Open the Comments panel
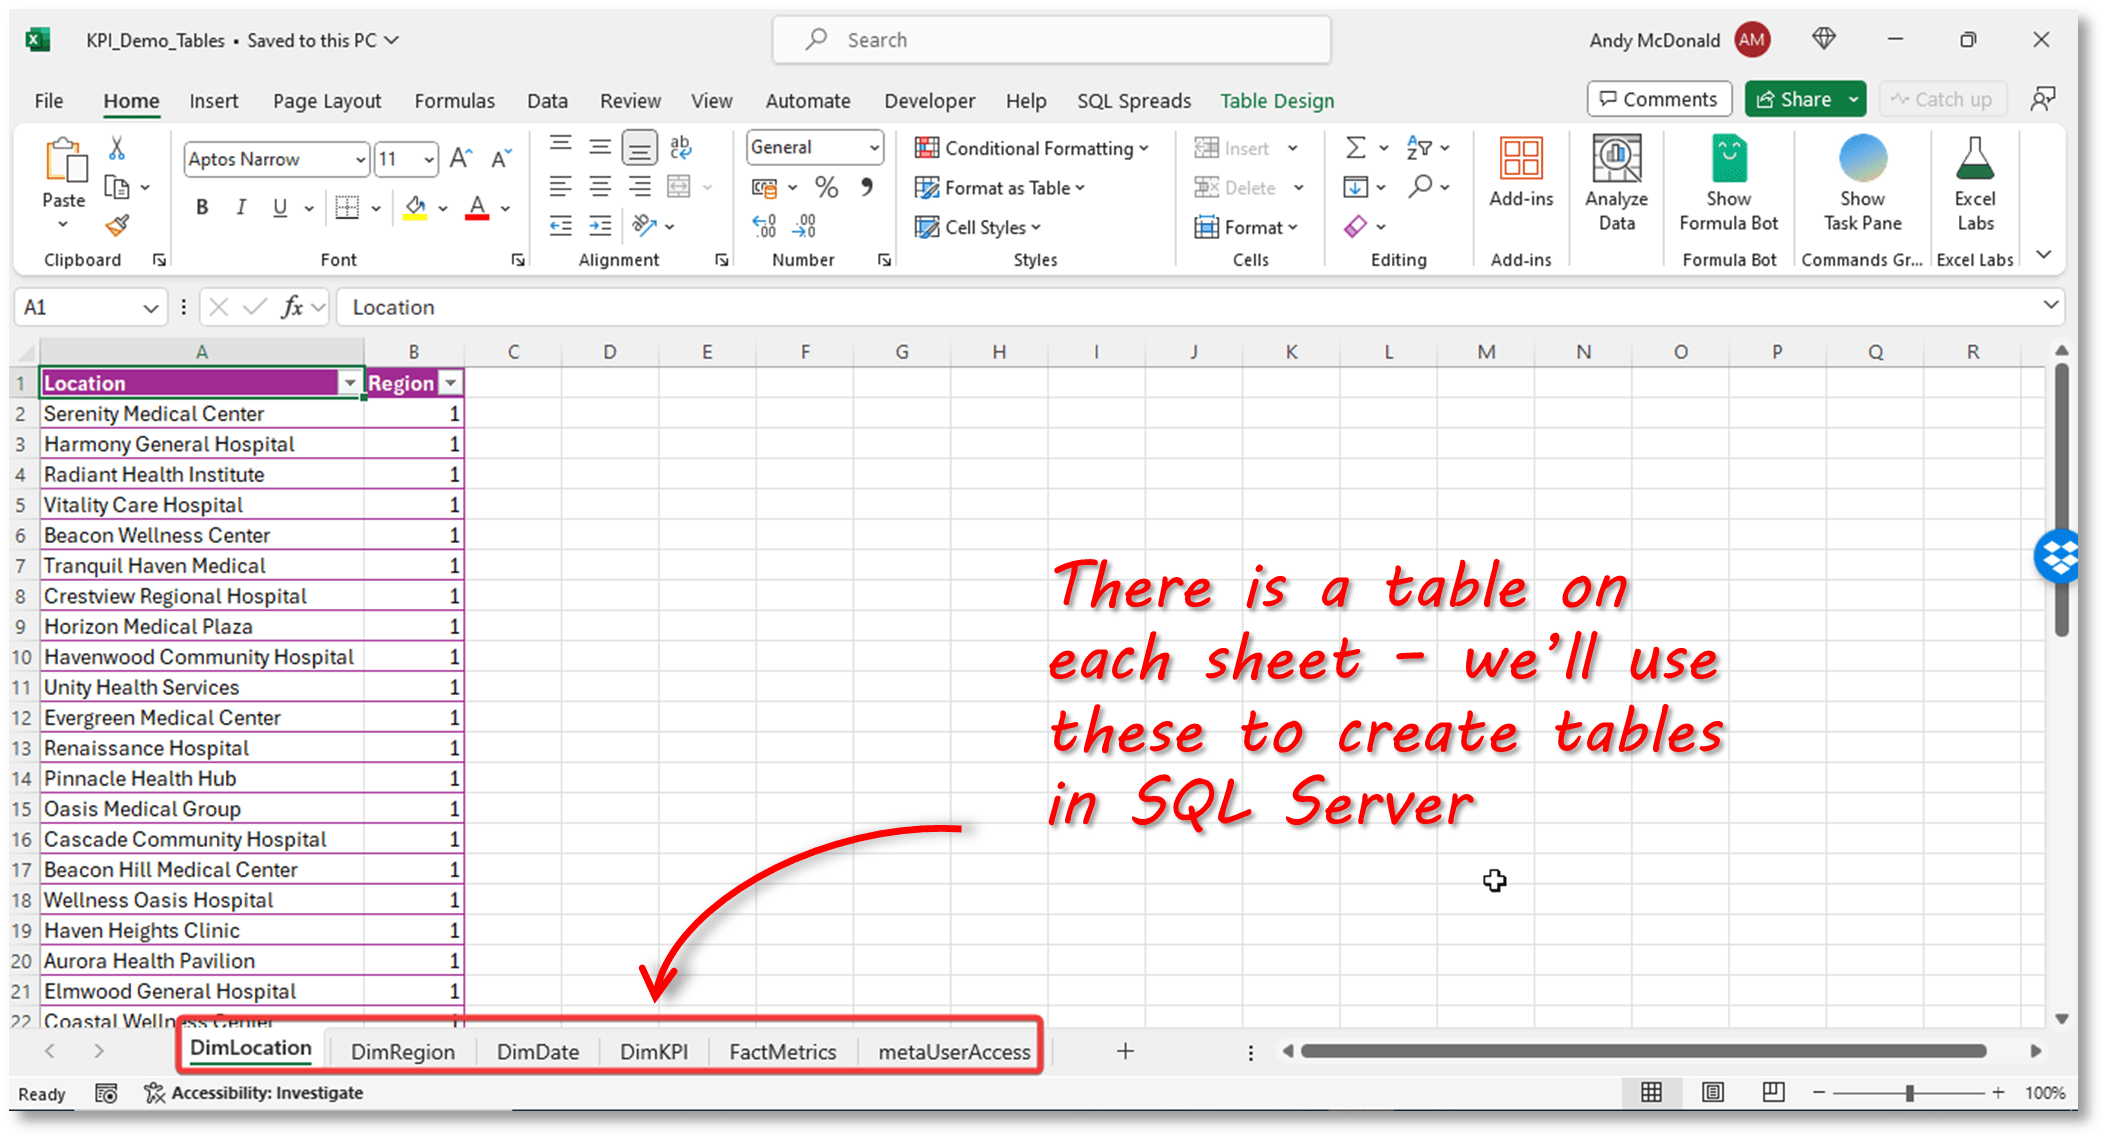Screen dimensions: 2107x1140 (x=1659, y=99)
